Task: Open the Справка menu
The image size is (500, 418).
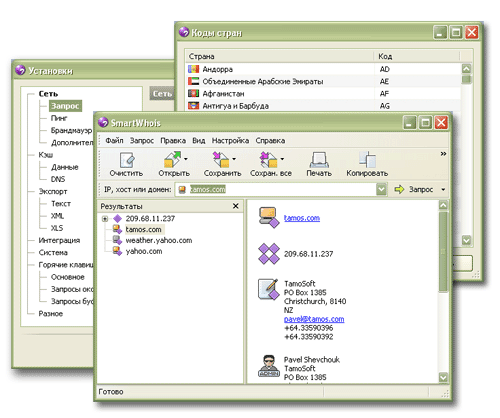Action: [270, 141]
